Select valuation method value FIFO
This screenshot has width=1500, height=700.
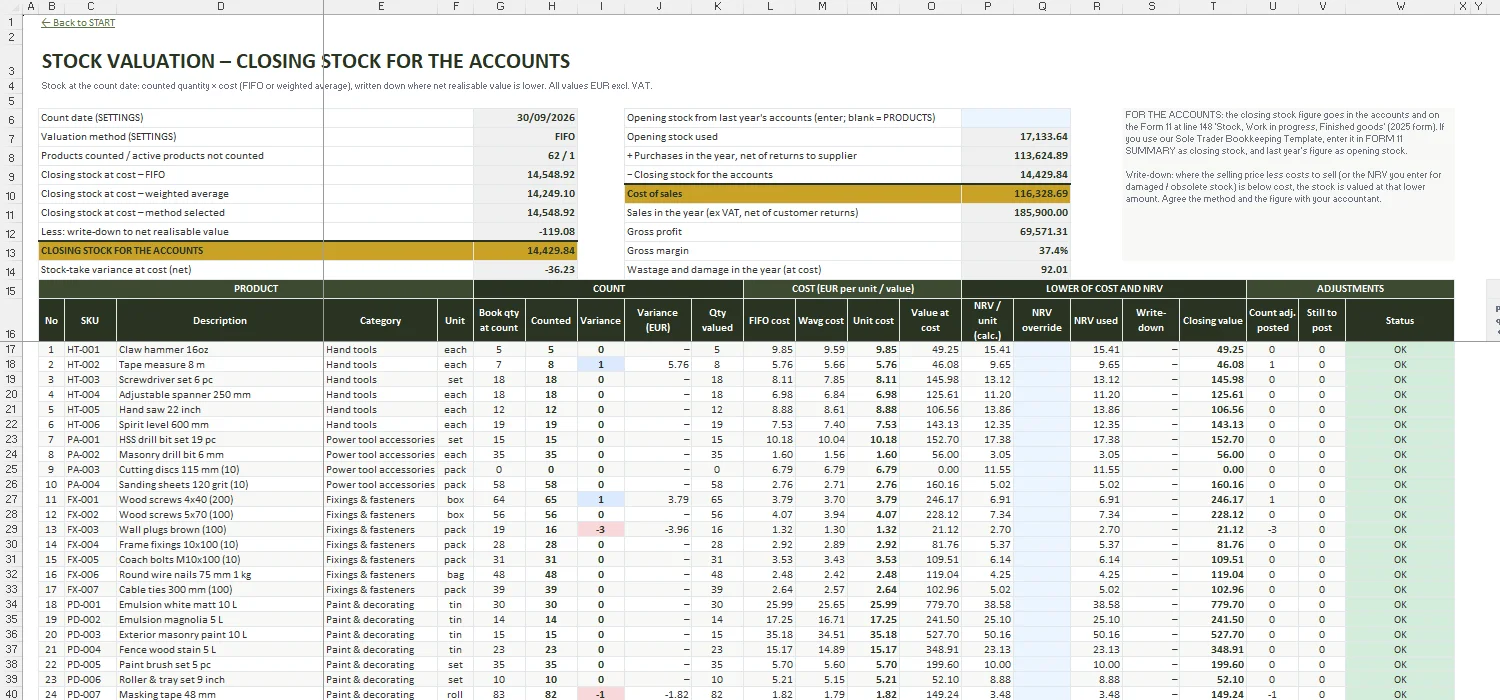[526, 137]
